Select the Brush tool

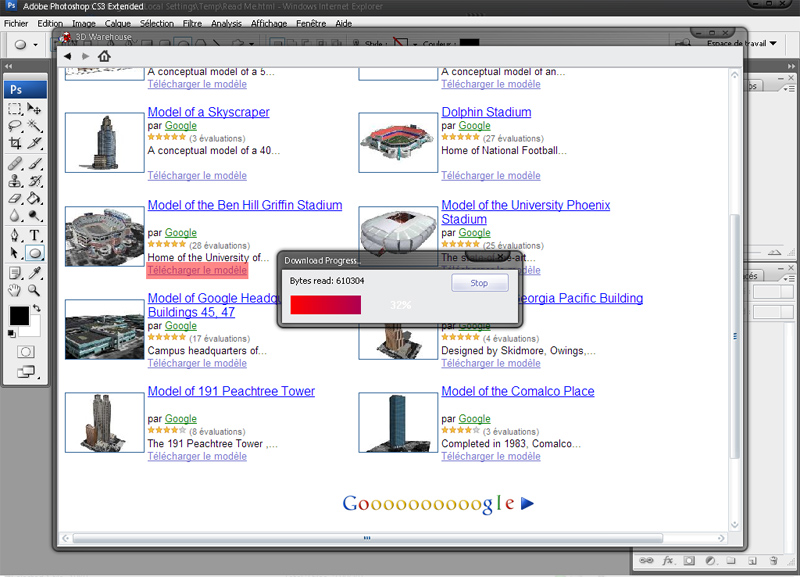(x=34, y=164)
